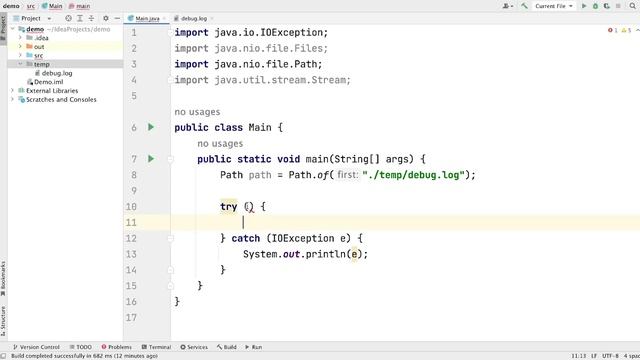Change LF line separator in status bar
Viewport: 640px width, 360px height.
(594, 356)
